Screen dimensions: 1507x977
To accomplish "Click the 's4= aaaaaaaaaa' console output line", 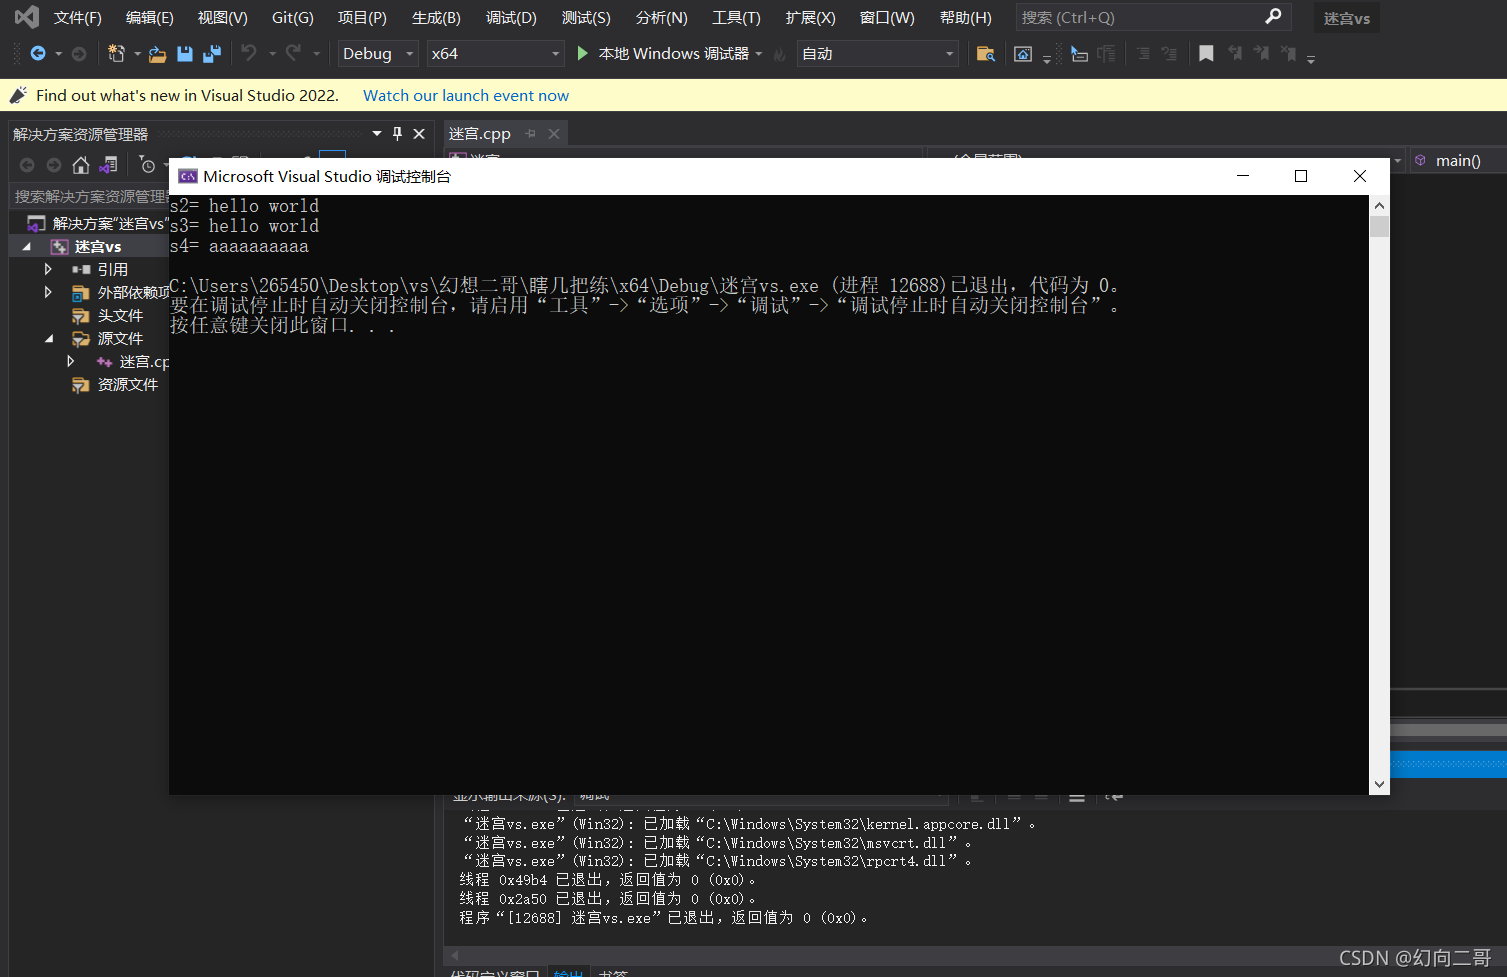I will click(239, 246).
